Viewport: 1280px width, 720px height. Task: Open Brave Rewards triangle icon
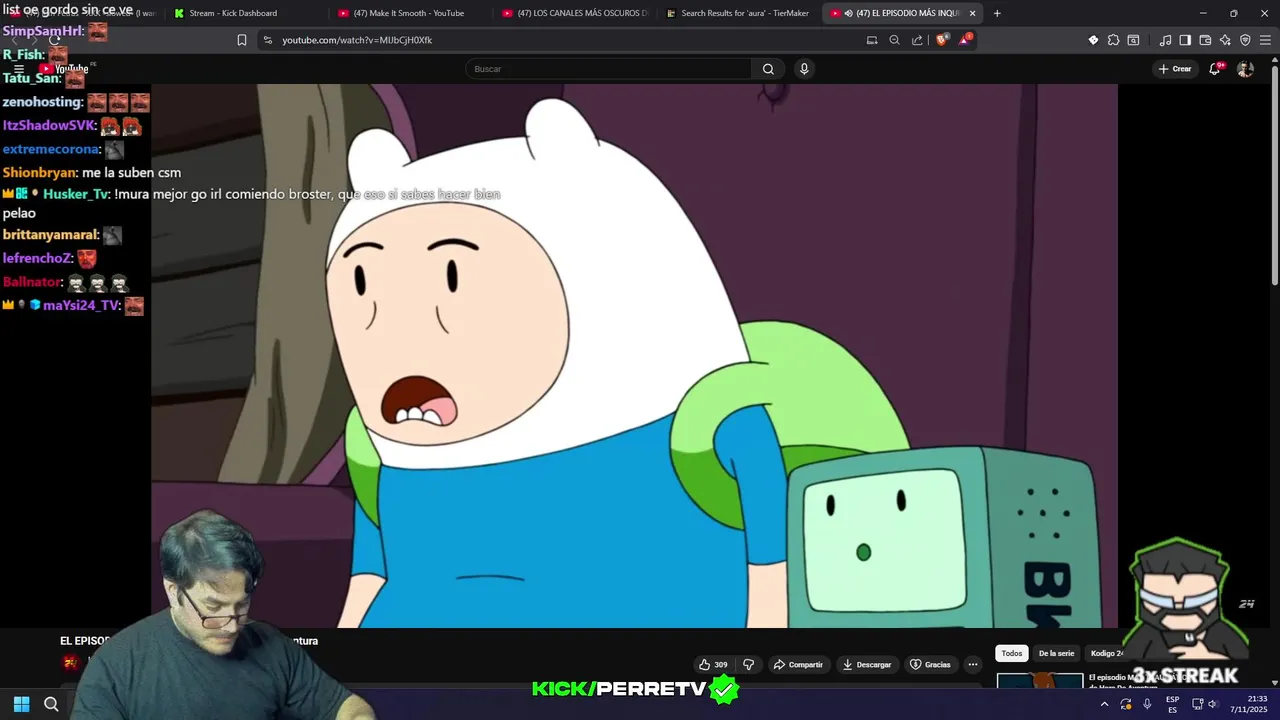tap(965, 40)
